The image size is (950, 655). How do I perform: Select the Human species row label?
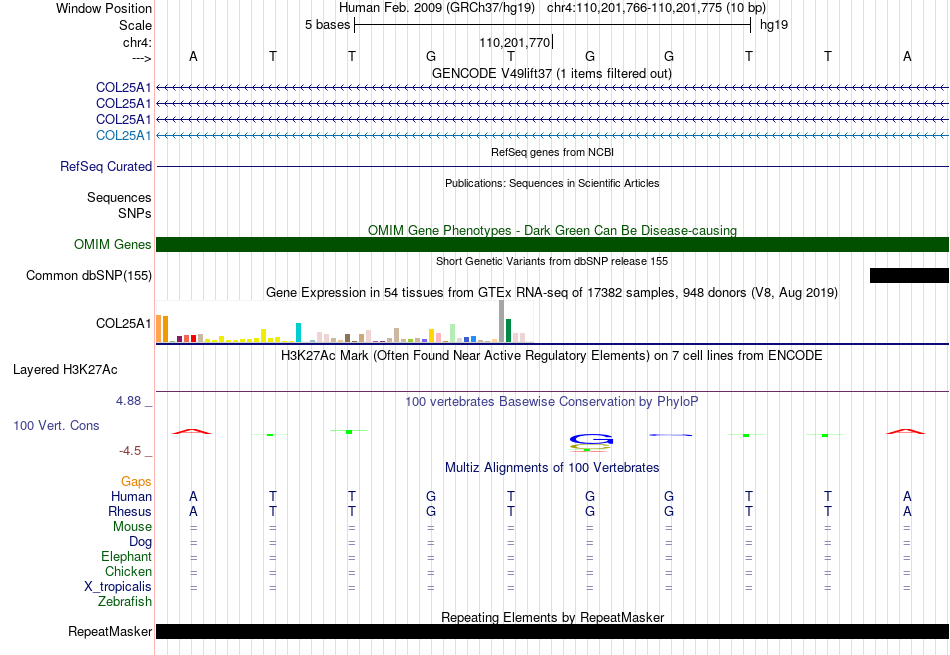(x=131, y=496)
